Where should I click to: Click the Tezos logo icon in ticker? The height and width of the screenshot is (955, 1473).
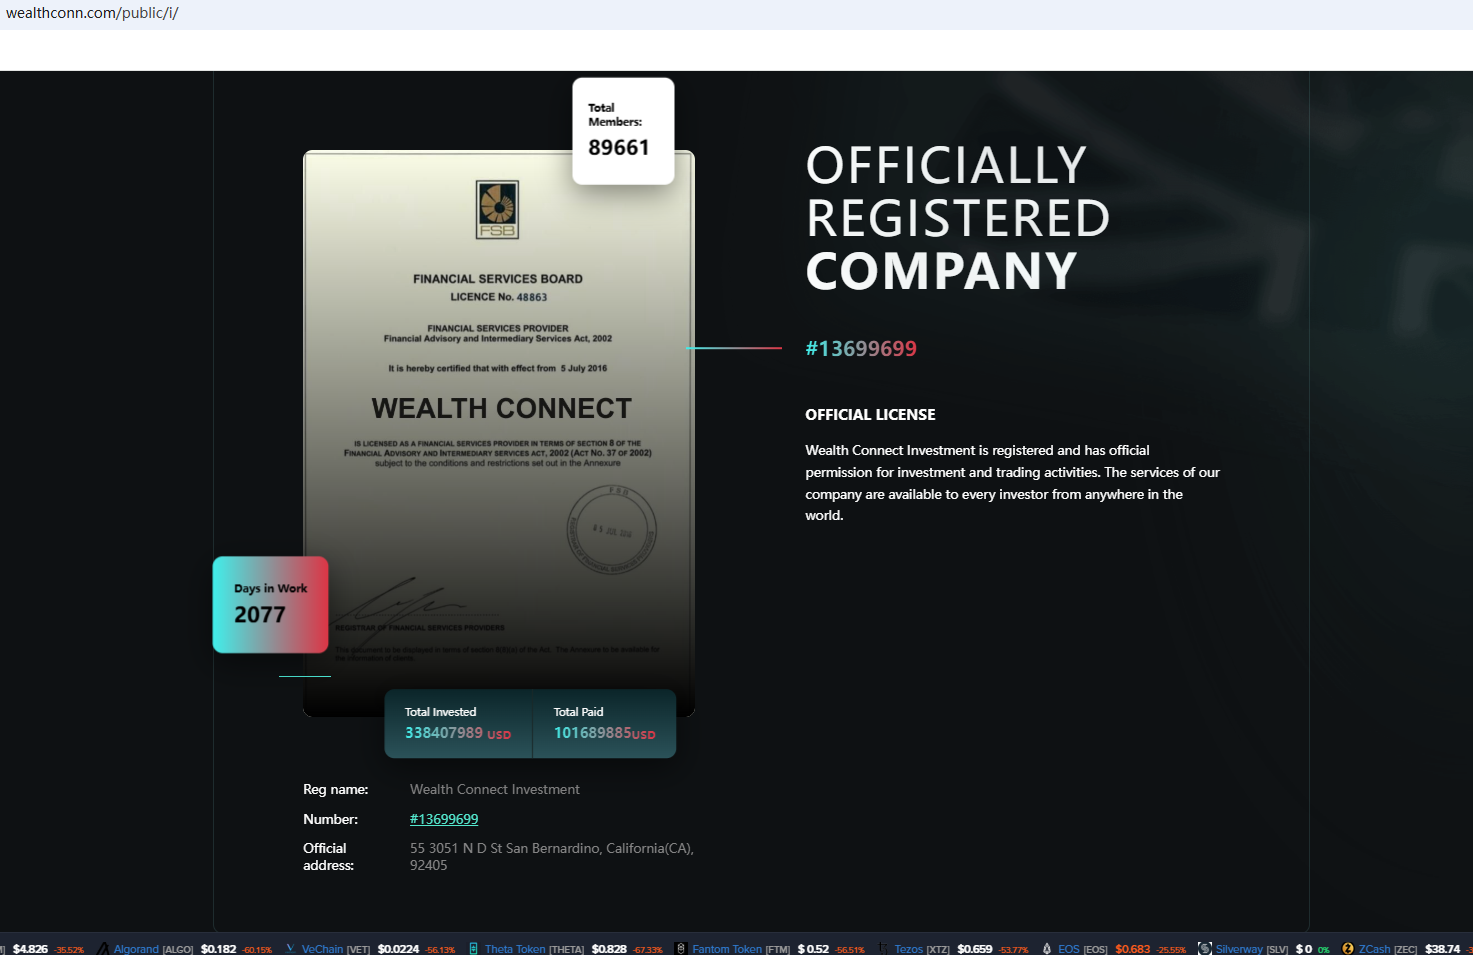(x=884, y=949)
